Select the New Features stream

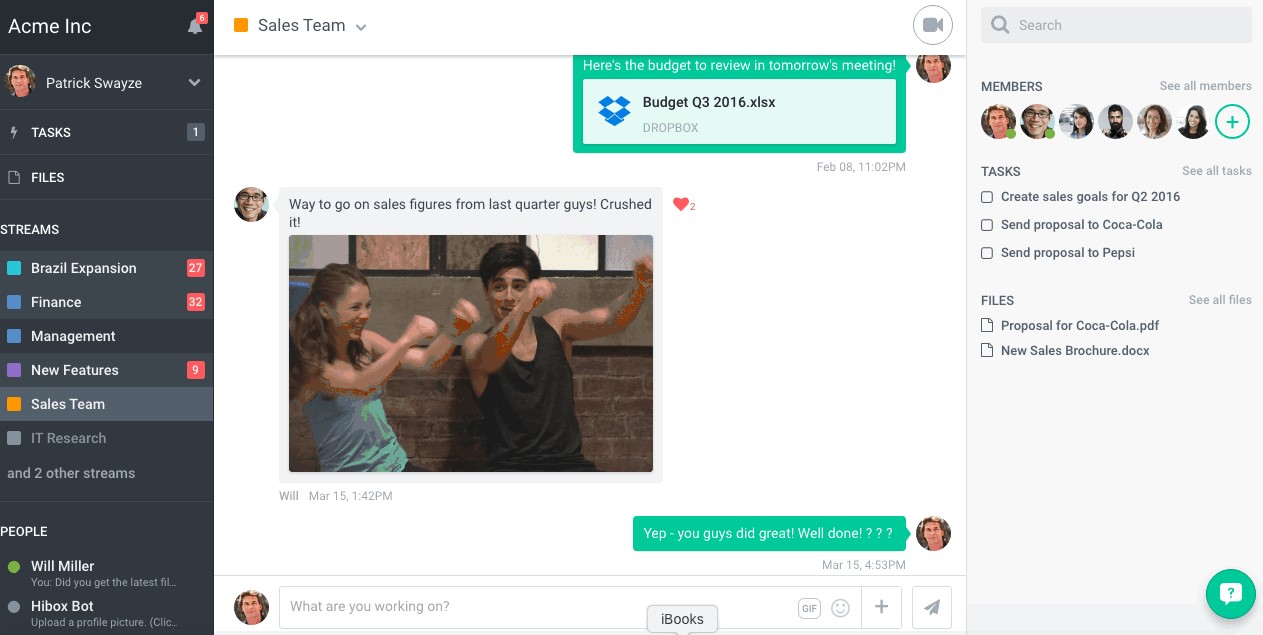(106, 370)
